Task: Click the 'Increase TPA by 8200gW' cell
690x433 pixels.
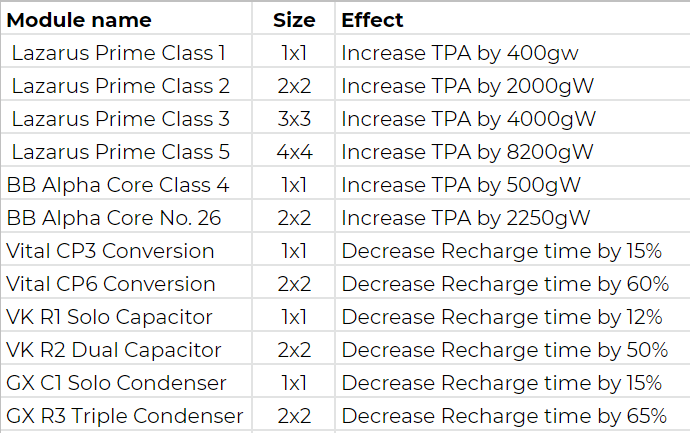Action: 468,152
